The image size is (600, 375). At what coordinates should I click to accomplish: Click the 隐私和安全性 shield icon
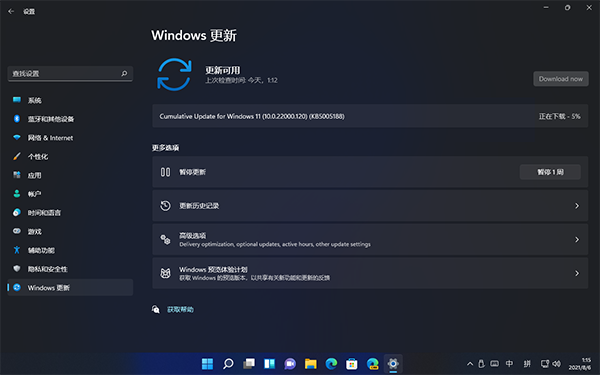pyautogui.click(x=17, y=269)
